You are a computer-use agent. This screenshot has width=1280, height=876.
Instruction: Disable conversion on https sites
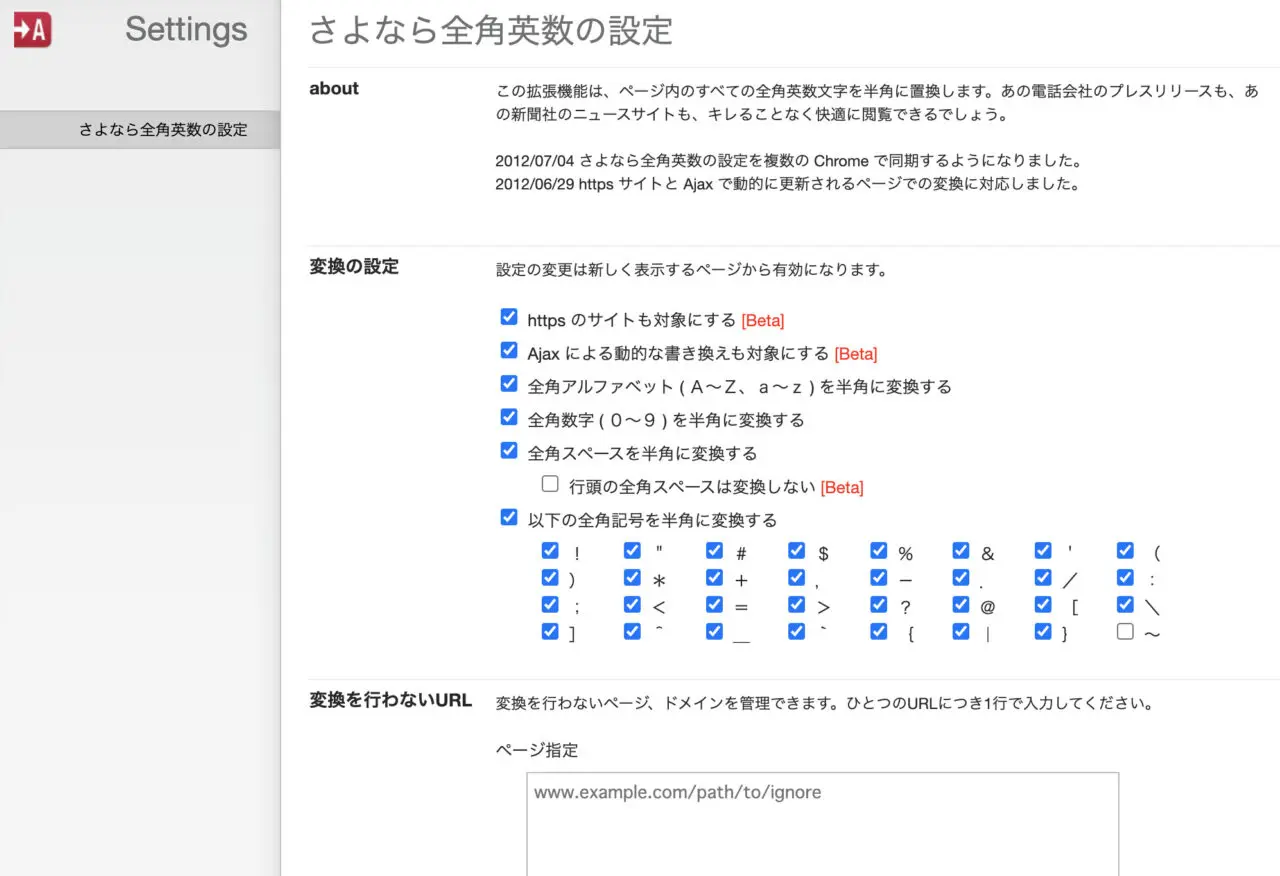coord(509,316)
